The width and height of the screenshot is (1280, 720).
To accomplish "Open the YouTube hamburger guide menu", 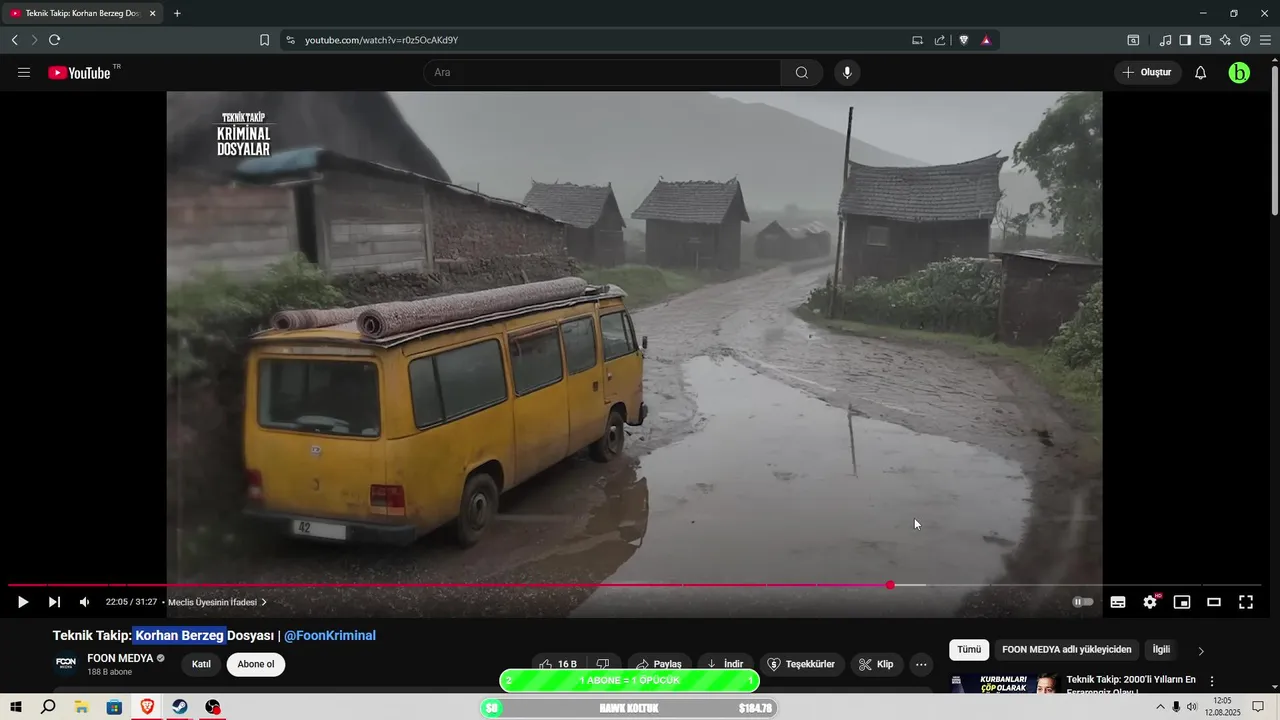I will point(24,73).
